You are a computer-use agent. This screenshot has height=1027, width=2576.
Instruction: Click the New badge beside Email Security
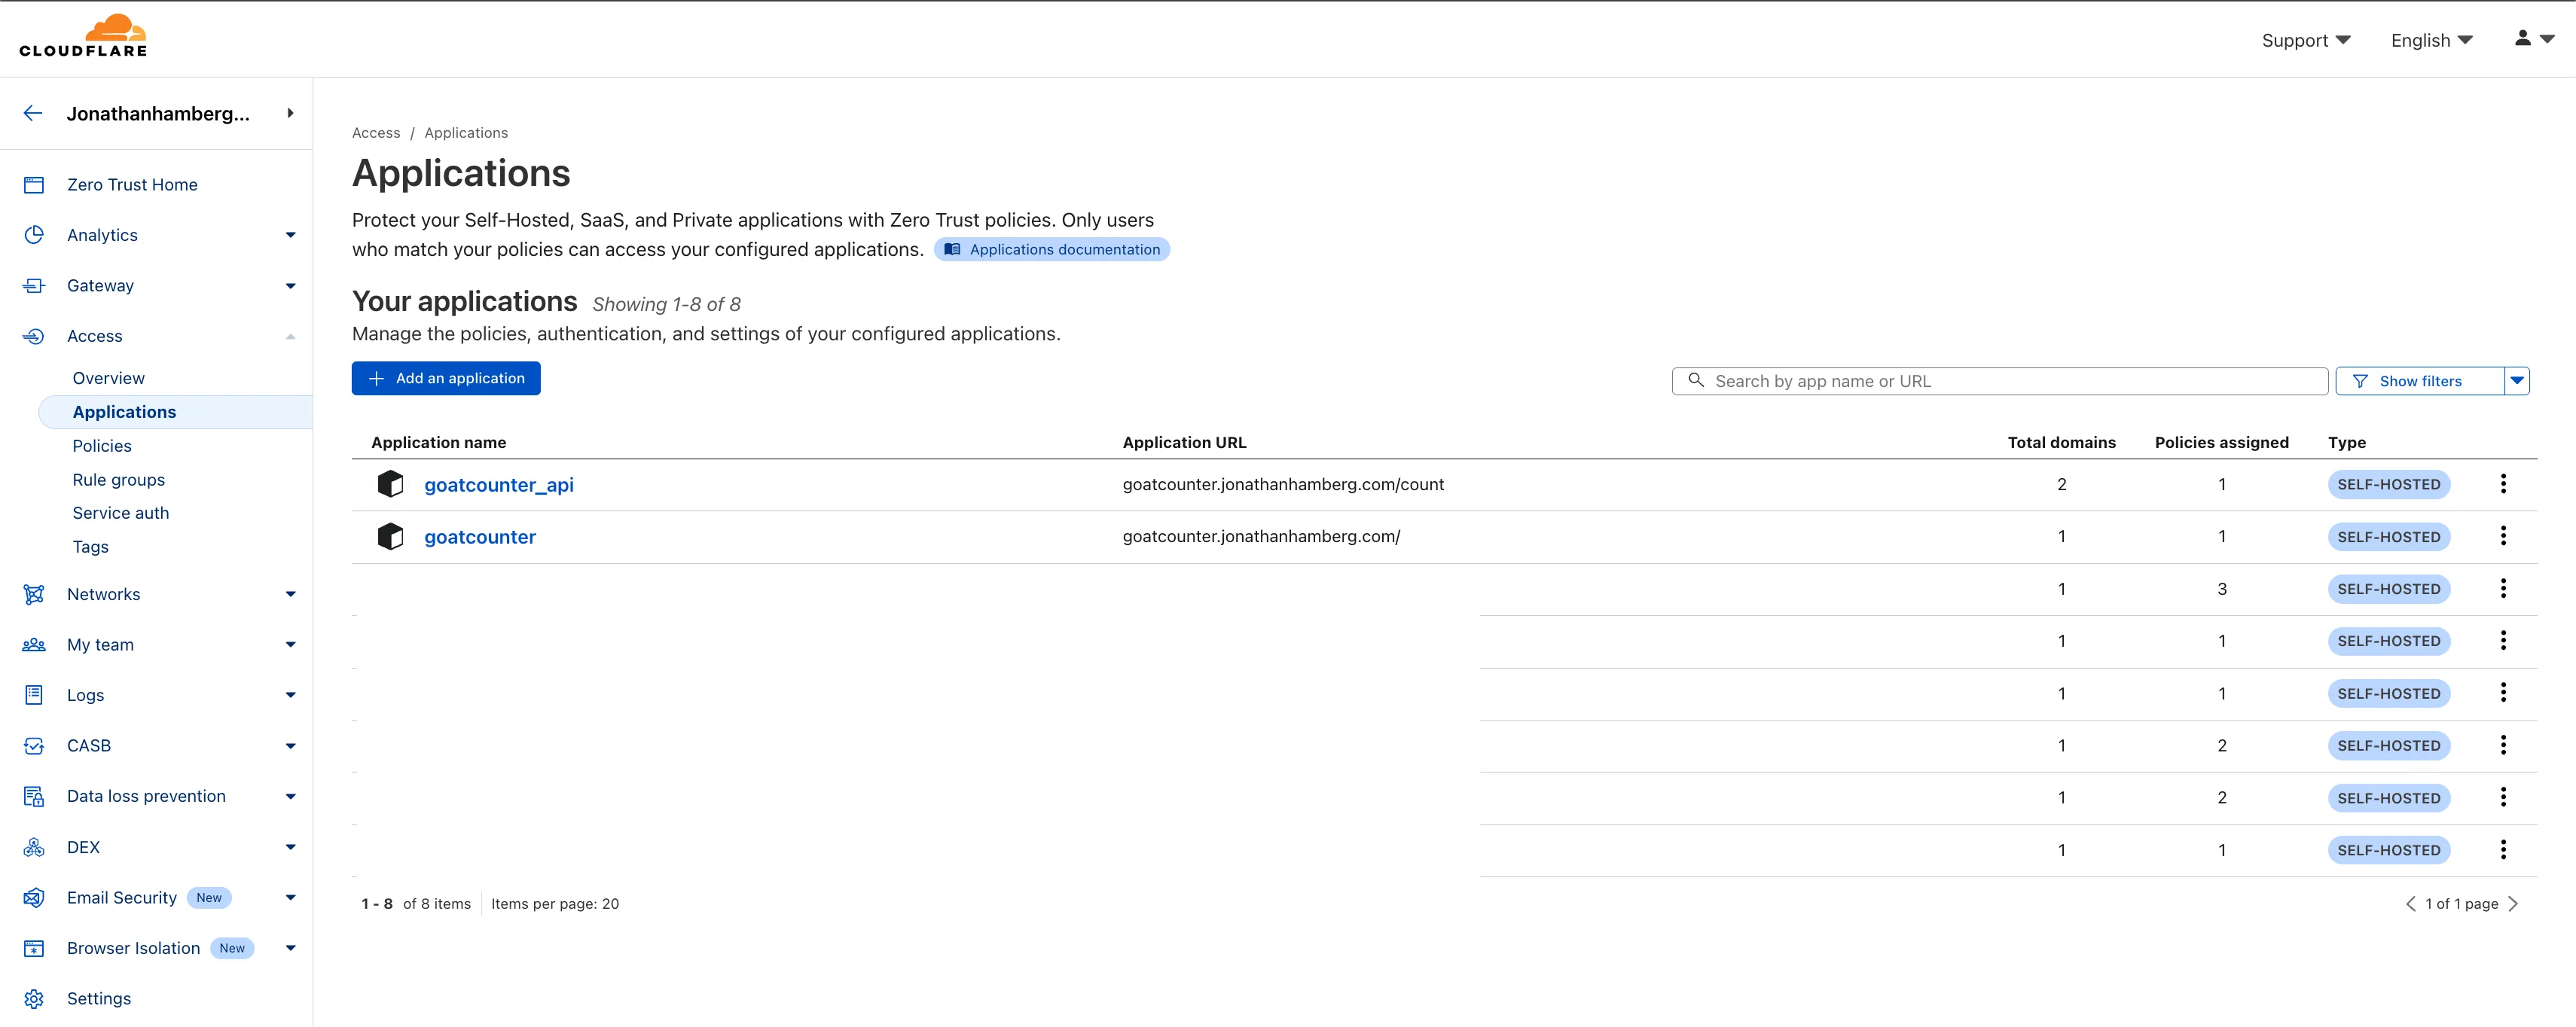pyautogui.click(x=209, y=898)
